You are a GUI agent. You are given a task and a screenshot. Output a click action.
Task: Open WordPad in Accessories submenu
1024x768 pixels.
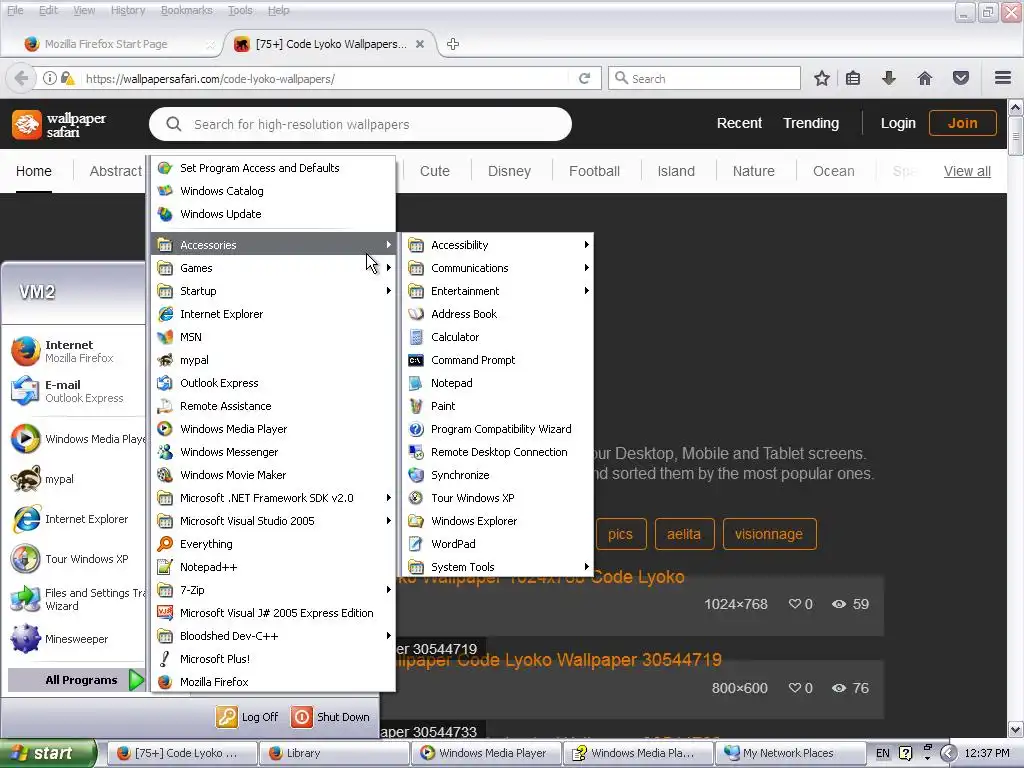[497, 544]
